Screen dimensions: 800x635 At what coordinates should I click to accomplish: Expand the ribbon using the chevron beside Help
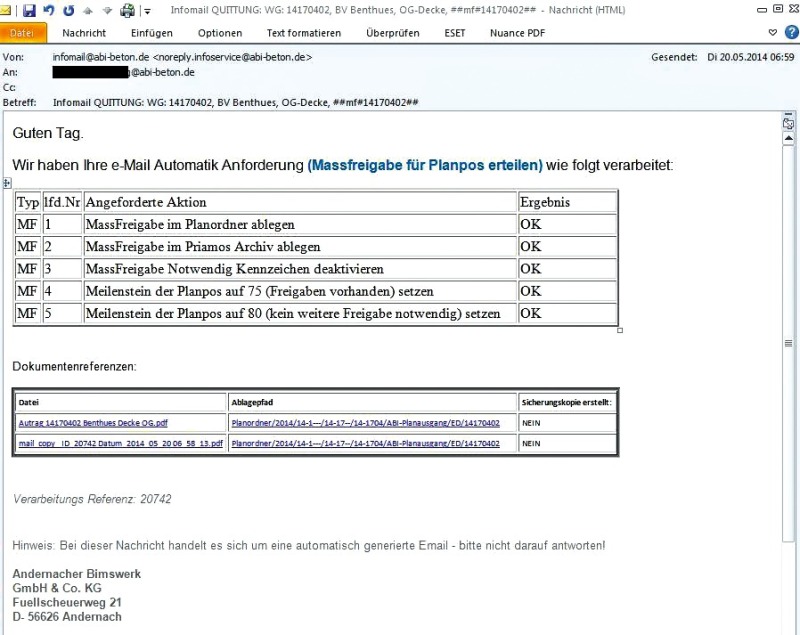[772, 33]
